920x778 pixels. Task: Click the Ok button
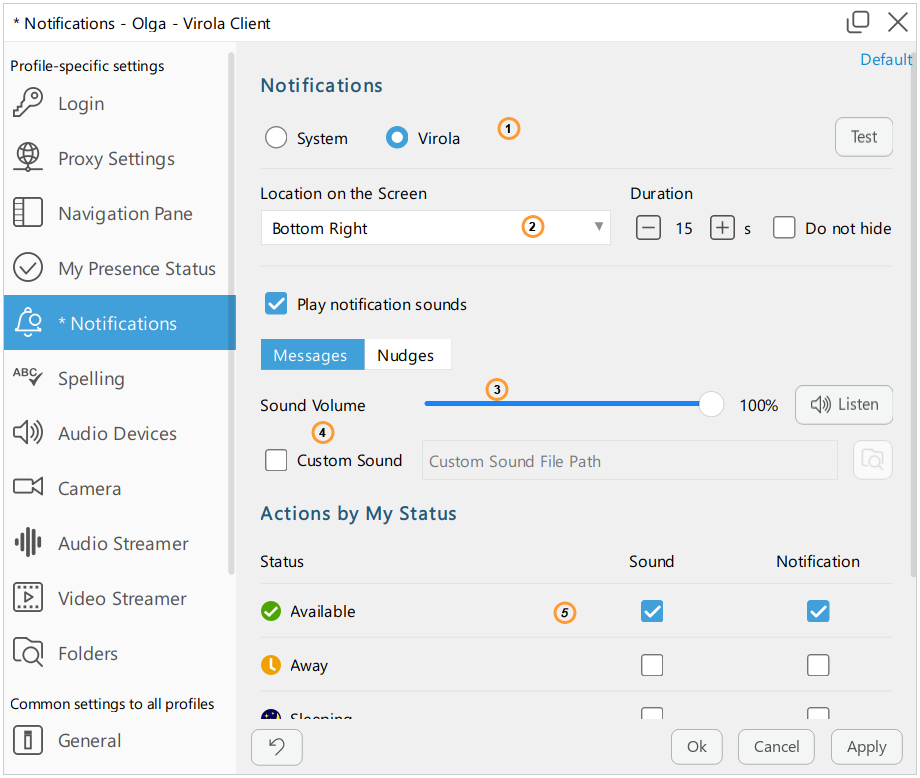[x=696, y=747]
